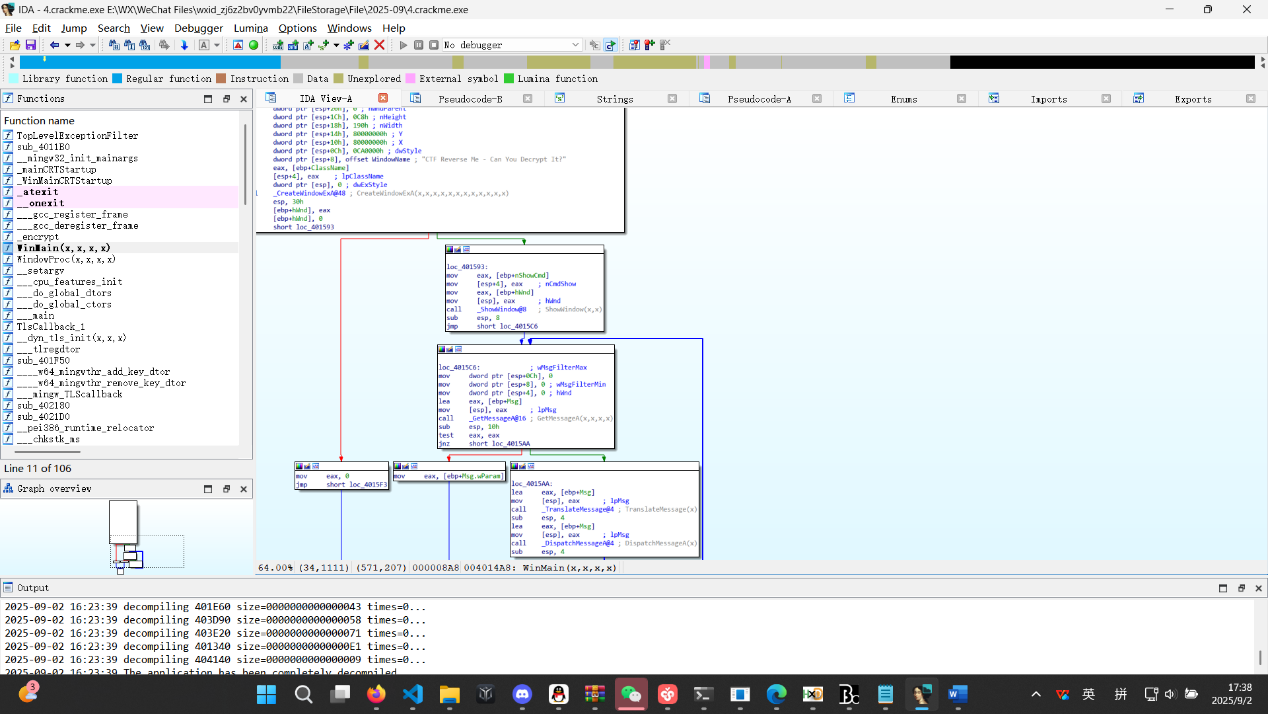Select WindowProc(x,x,x,x) in the functions list

pos(66,259)
